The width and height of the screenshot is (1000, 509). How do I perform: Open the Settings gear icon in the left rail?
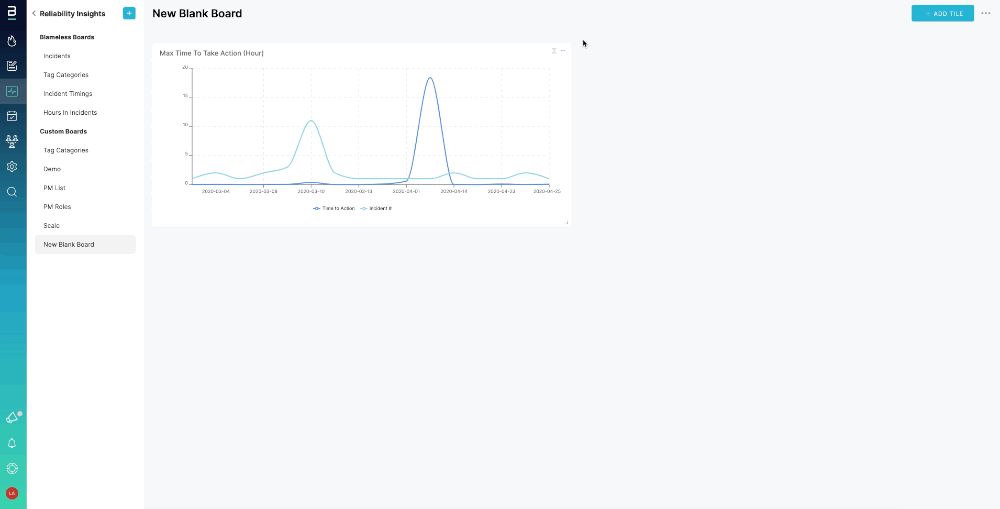coord(11,166)
